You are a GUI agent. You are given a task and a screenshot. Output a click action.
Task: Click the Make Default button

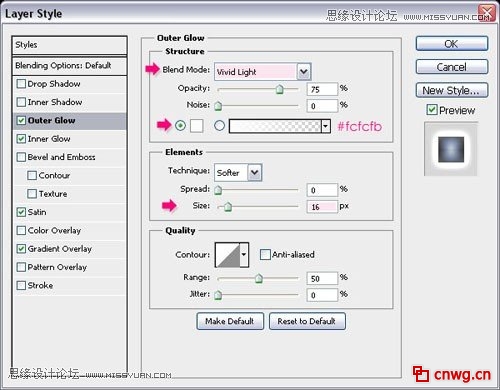coord(230,321)
